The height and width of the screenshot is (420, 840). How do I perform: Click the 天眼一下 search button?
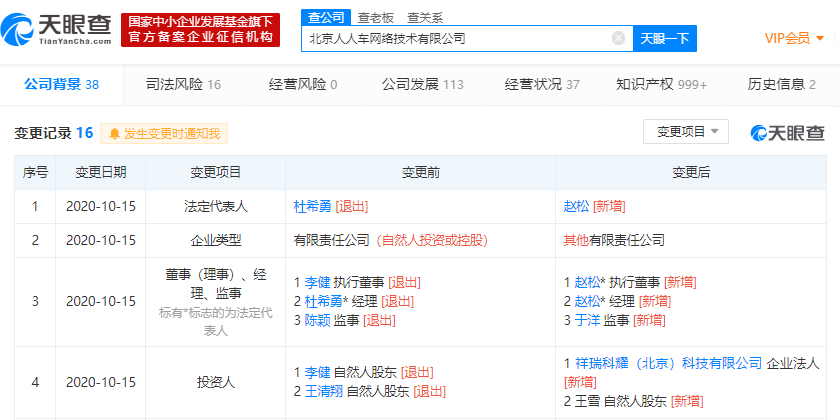coord(665,38)
